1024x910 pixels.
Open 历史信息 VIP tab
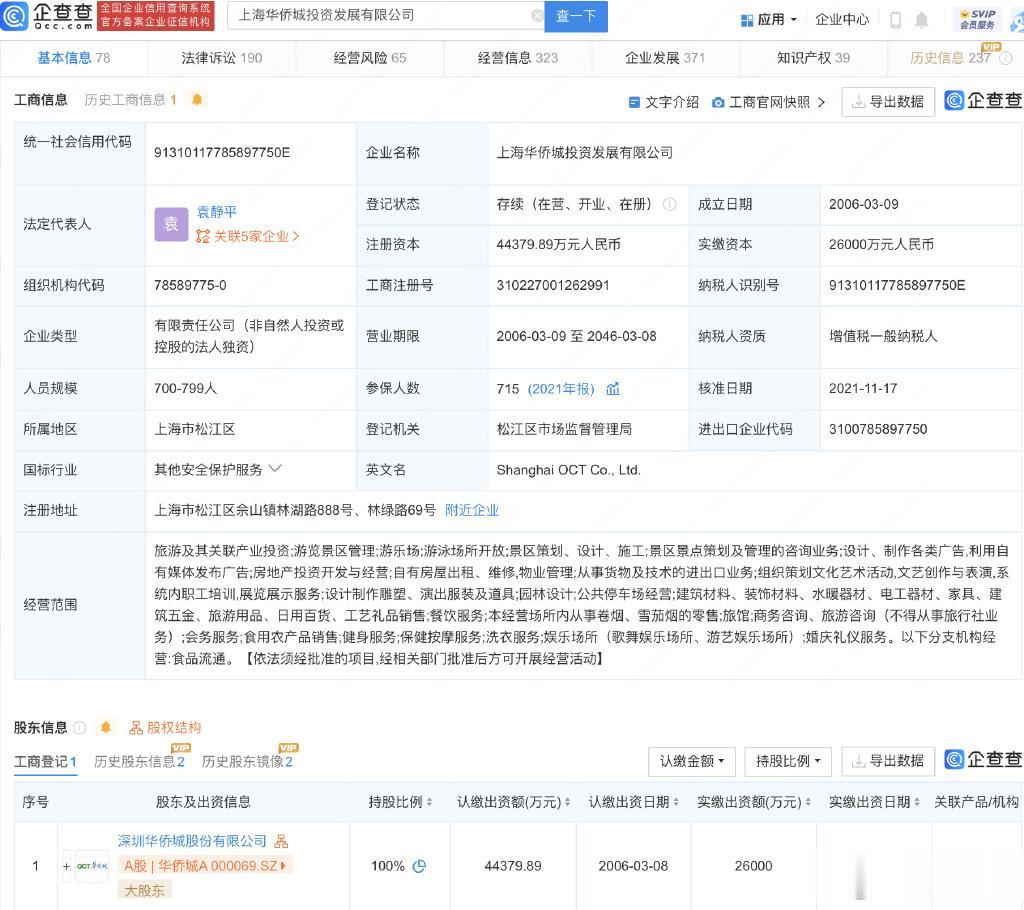[950, 58]
